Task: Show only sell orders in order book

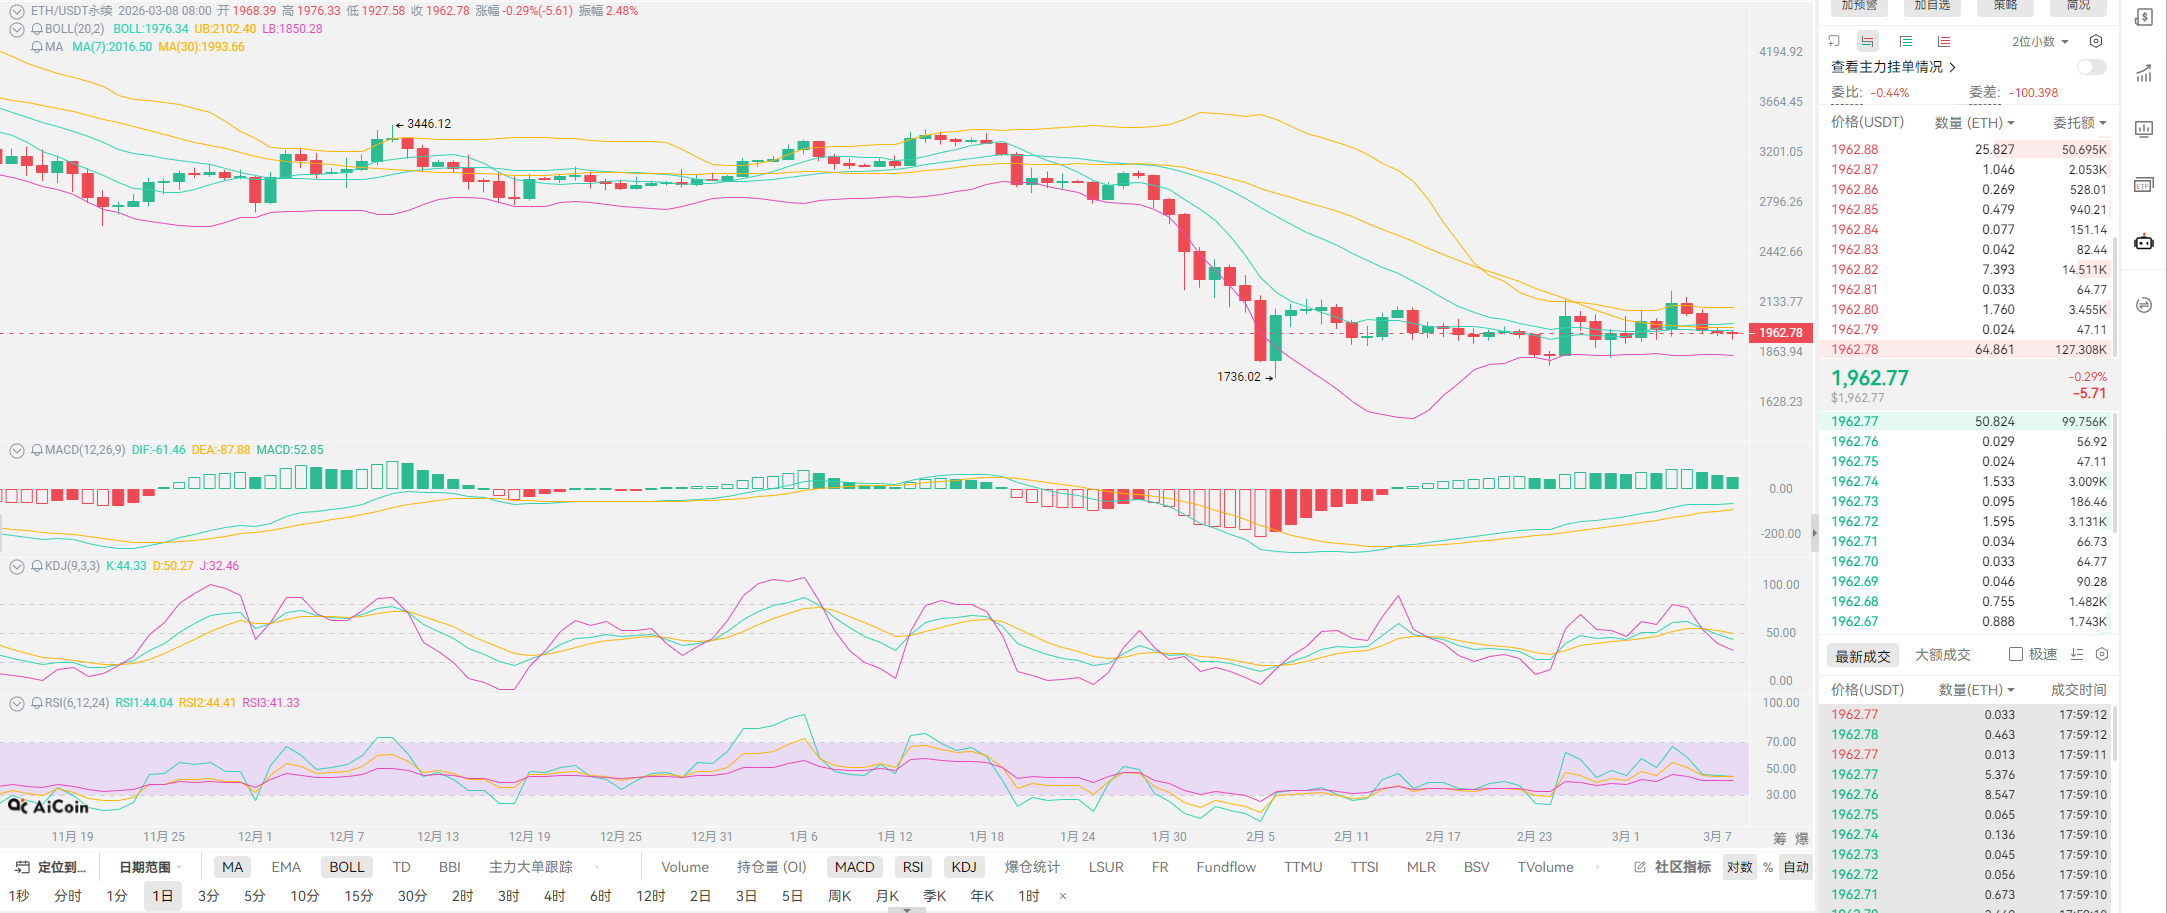Action: point(1943,42)
